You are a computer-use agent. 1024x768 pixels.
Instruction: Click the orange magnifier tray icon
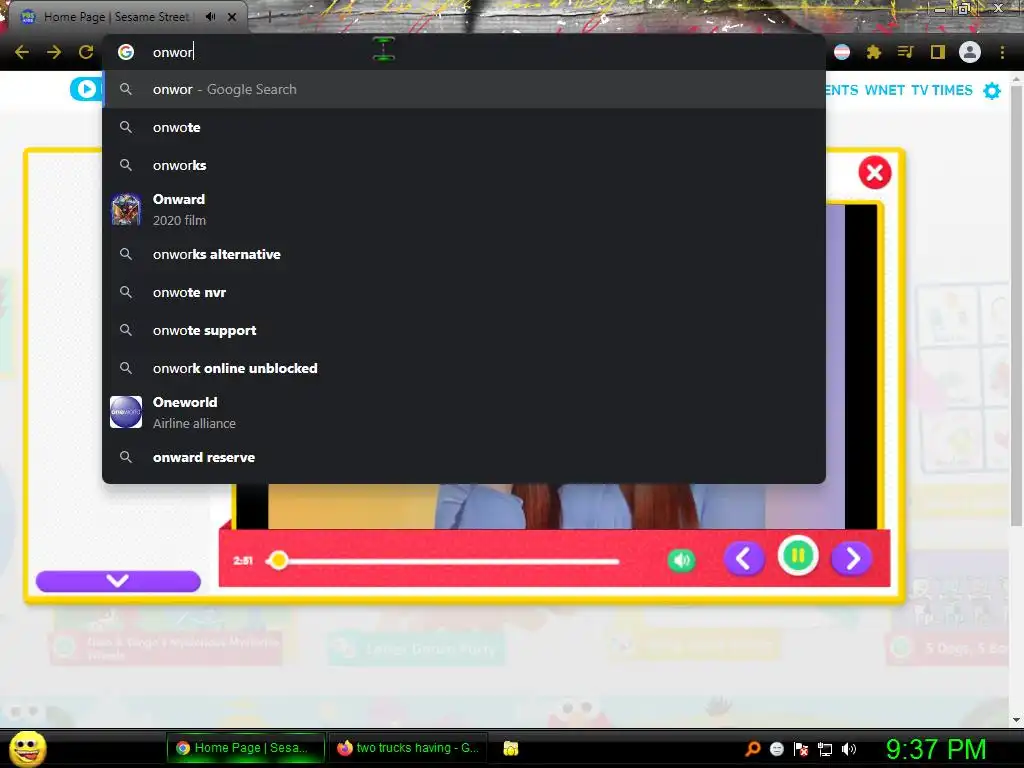[x=753, y=748]
